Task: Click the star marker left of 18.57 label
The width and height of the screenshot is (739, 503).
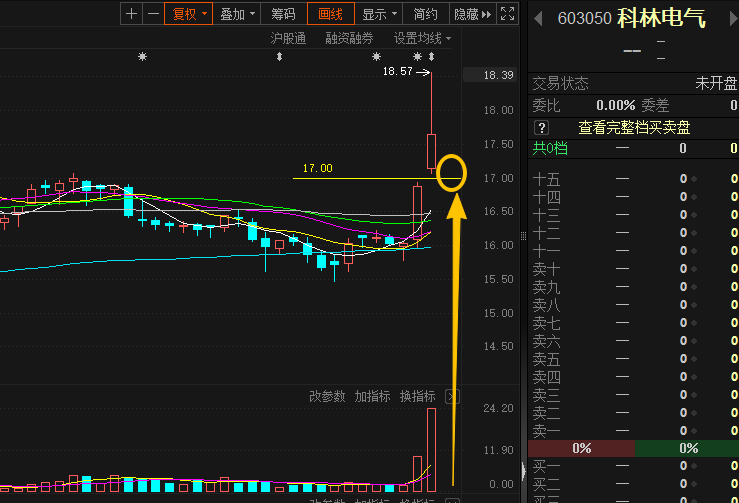Action: [376, 57]
